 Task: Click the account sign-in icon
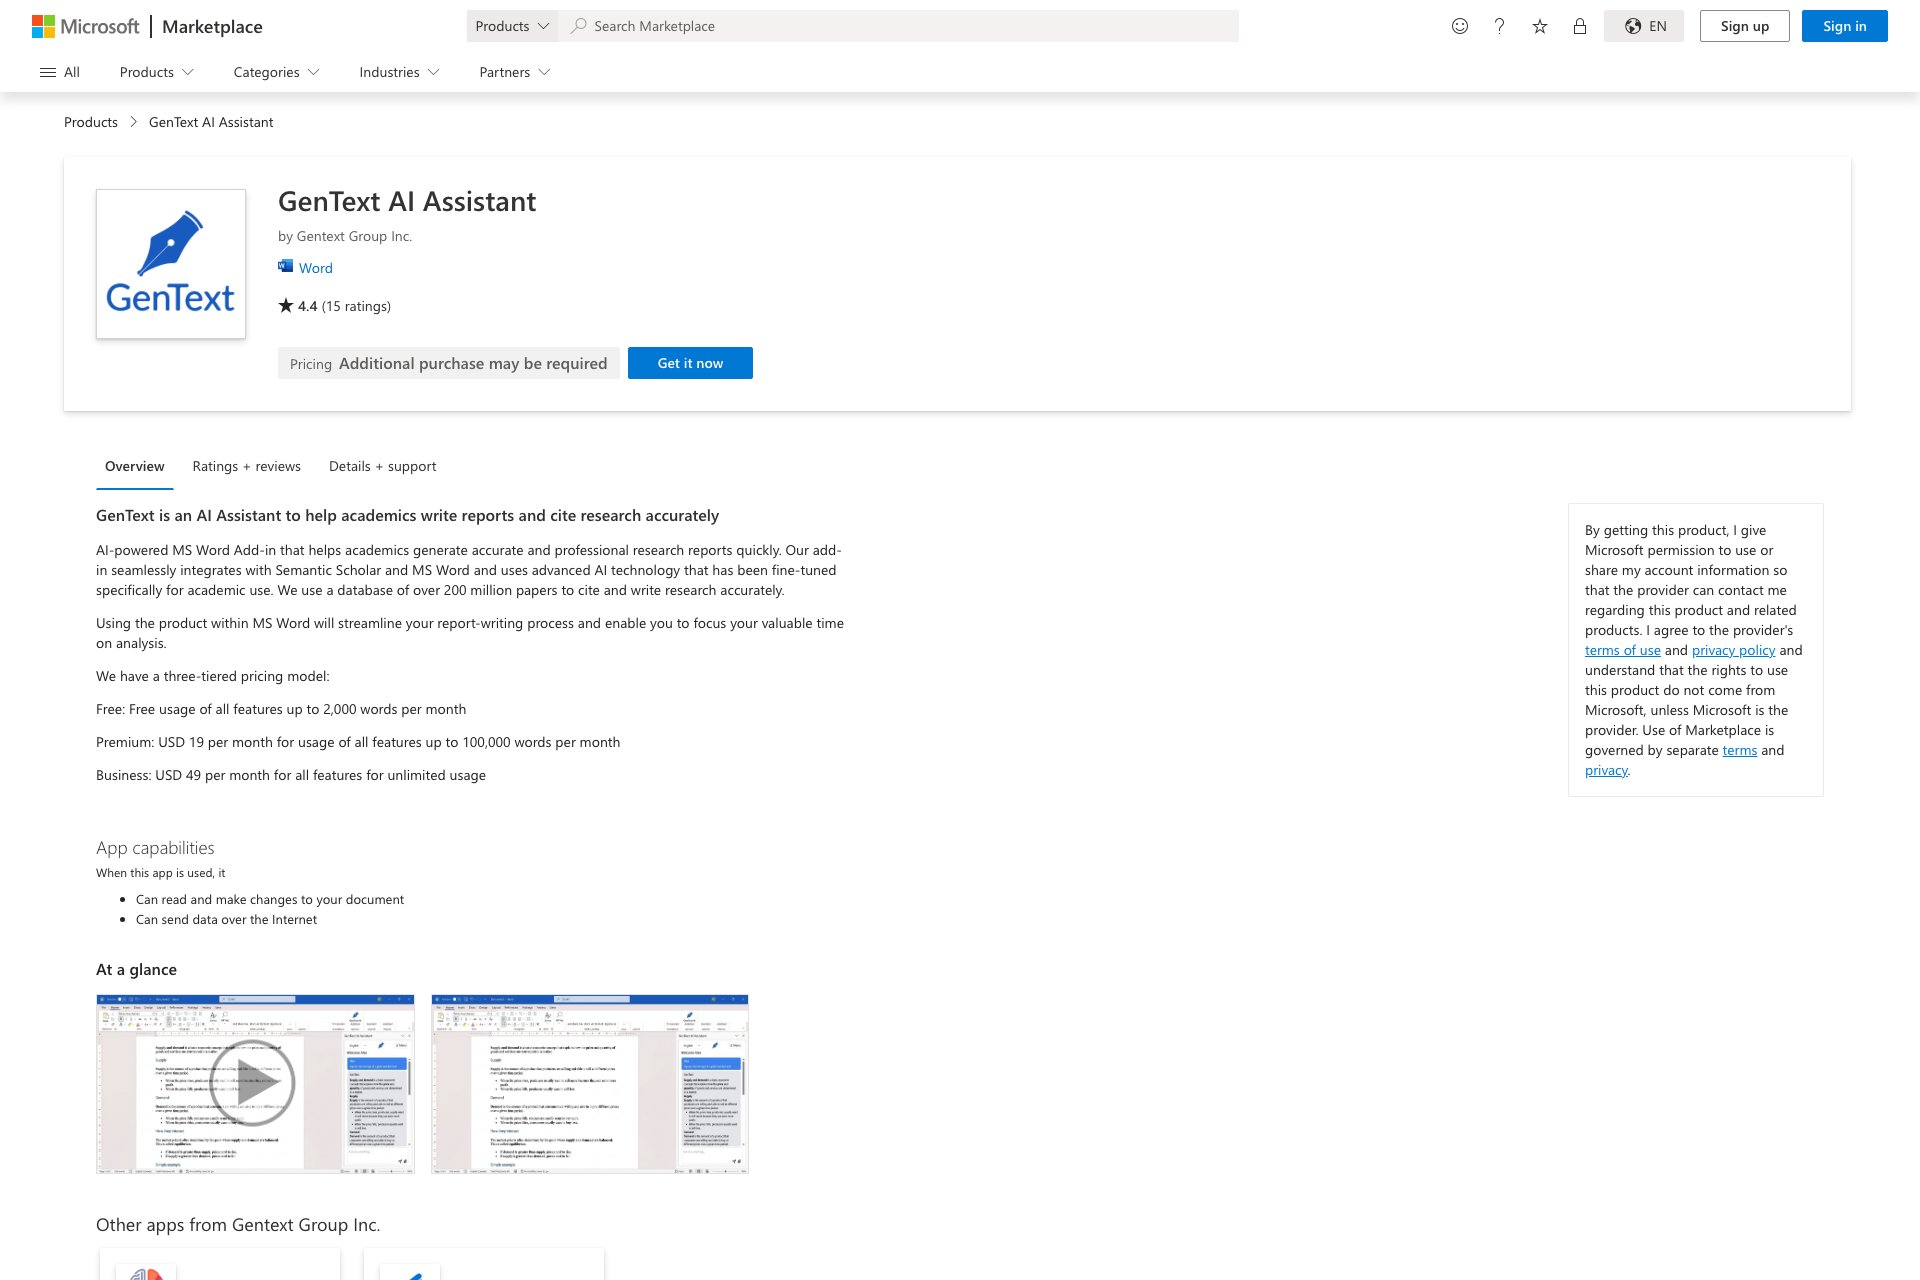coord(1580,26)
